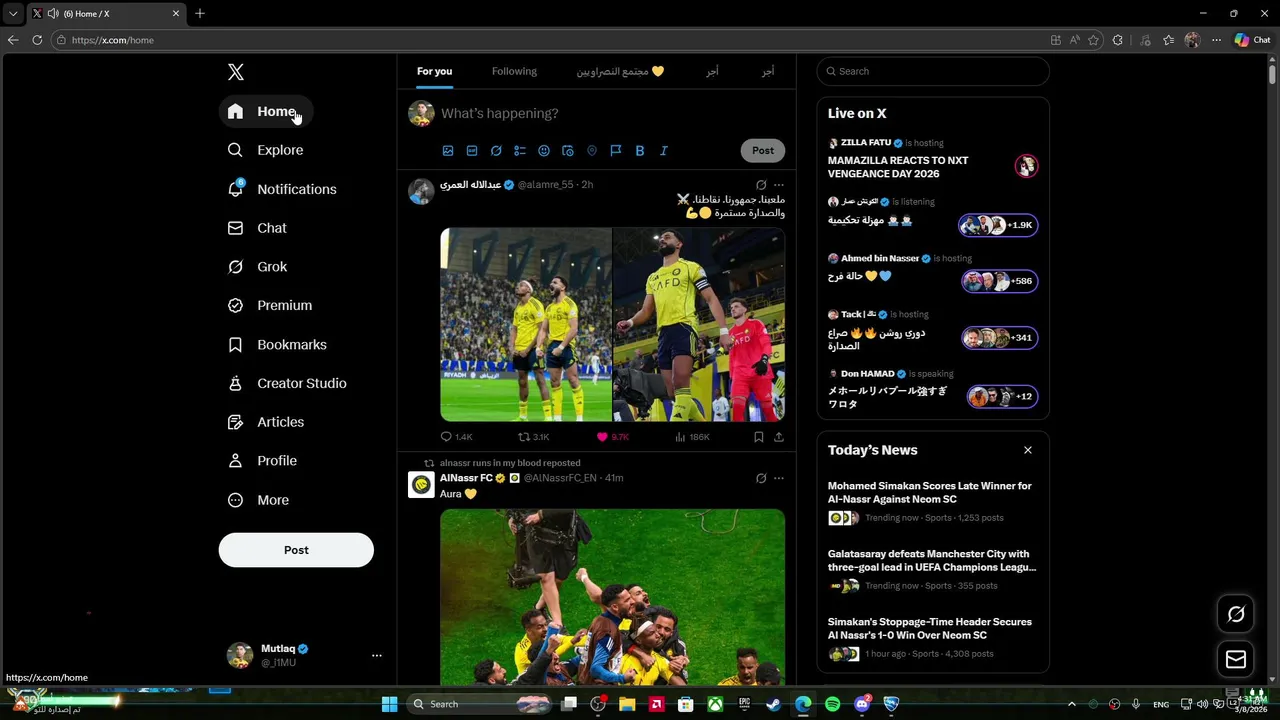Image resolution: width=1280 pixels, height=720 pixels.
Task: Reload the page with browser refresh
Action: click(37, 40)
